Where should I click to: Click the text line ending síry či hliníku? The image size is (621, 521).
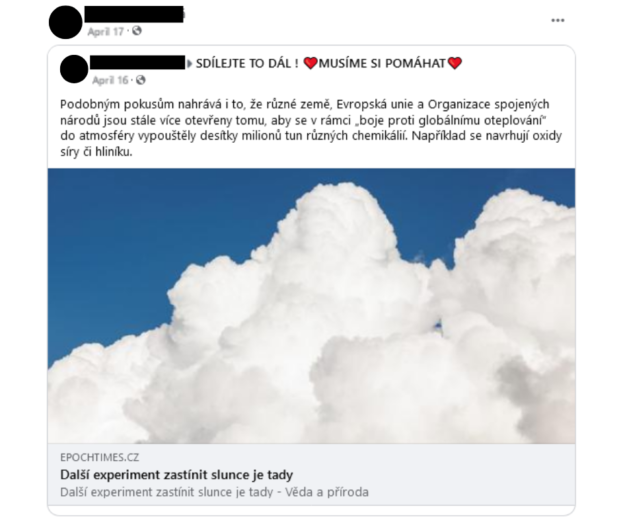pyautogui.click(x=96, y=152)
